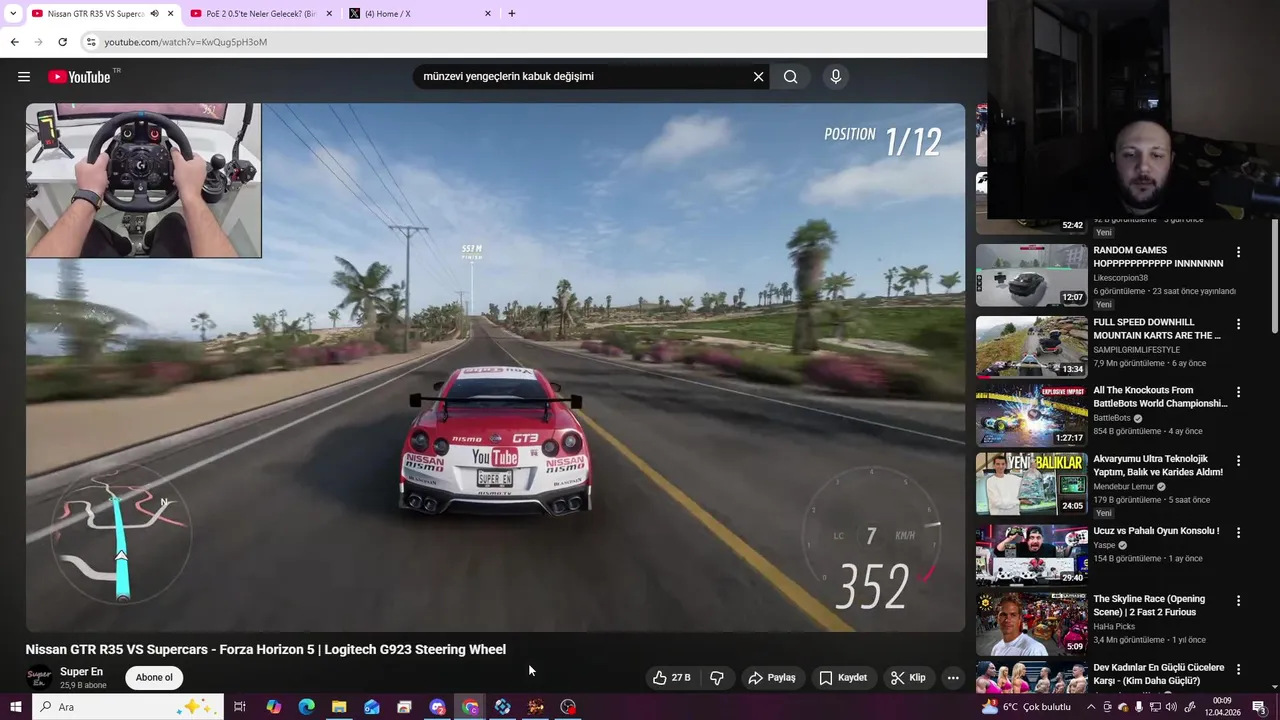The height and width of the screenshot is (720, 1280).
Task: Launch Microsoft Copilot from taskbar
Action: (x=274, y=707)
